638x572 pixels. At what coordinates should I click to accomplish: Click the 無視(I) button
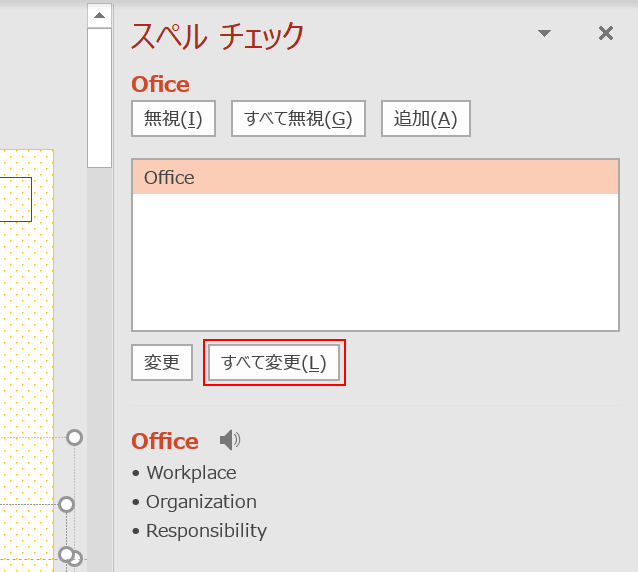point(173,118)
